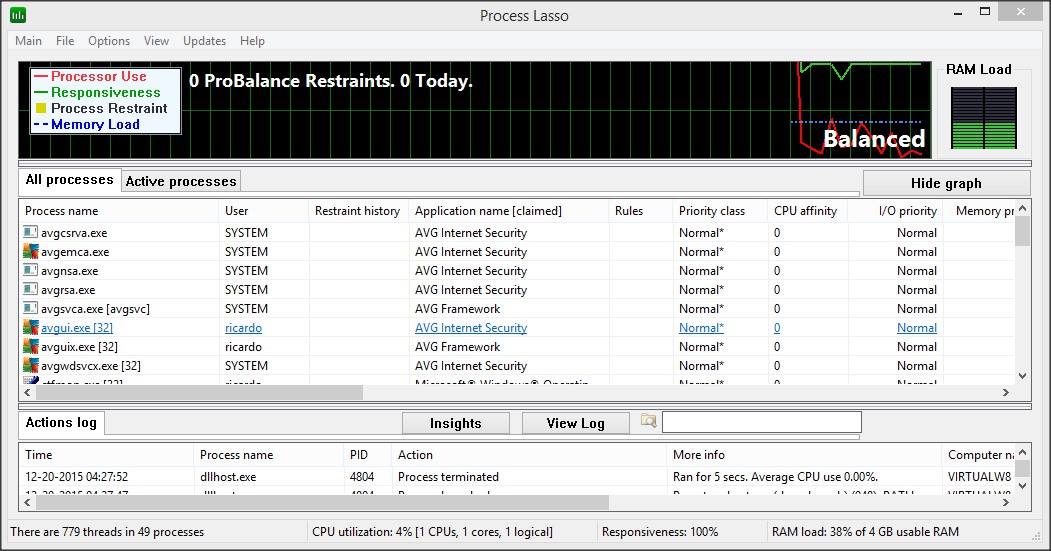Click the View Log button

(x=575, y=424)
